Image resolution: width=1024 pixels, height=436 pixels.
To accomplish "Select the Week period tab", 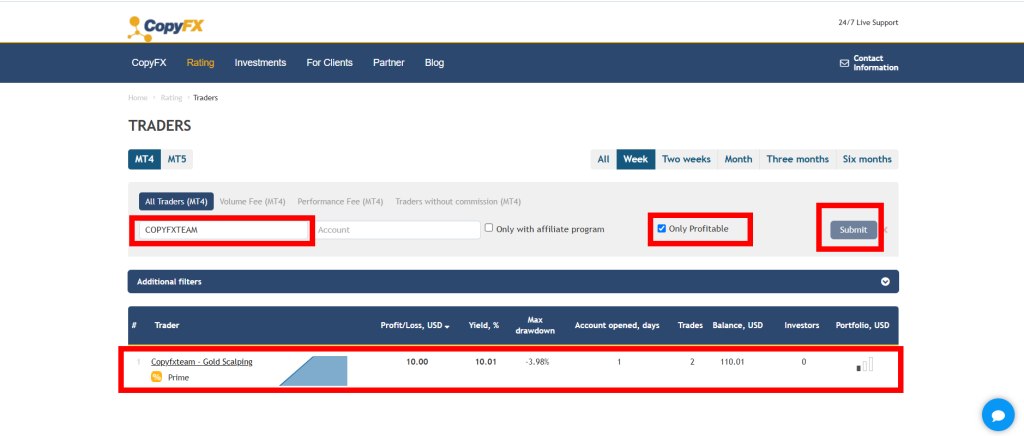I will click(x=635, y=159).
